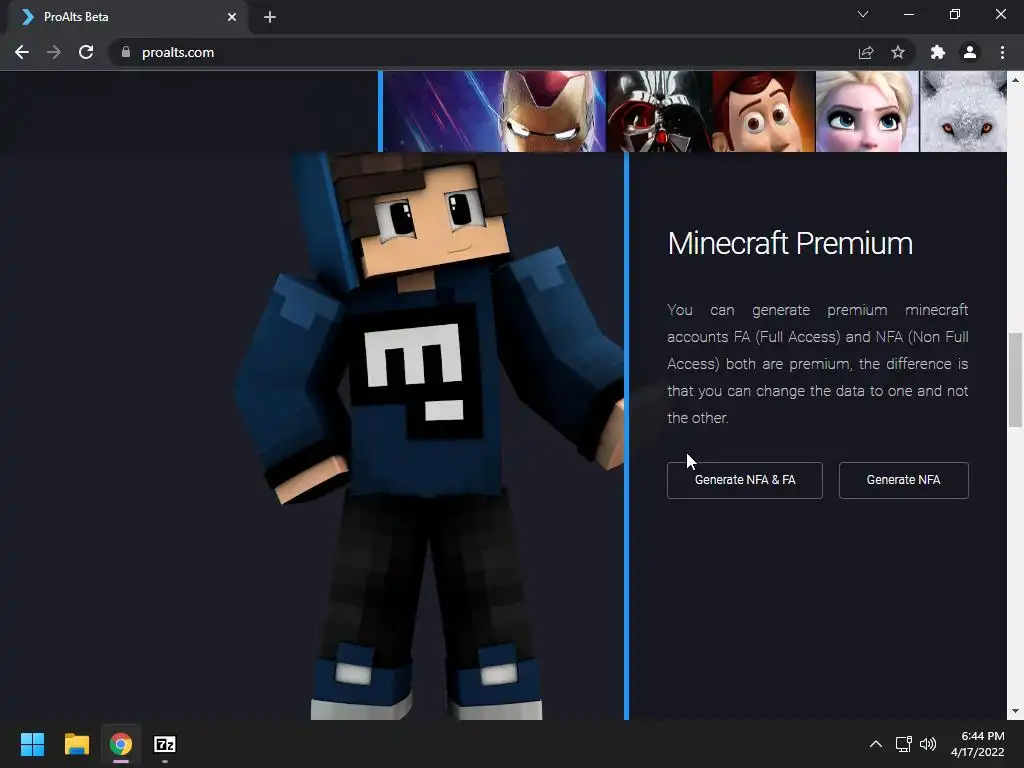
Task: Click the Minecraft character render
Action: pyautogui.click(x=428, y=436)
